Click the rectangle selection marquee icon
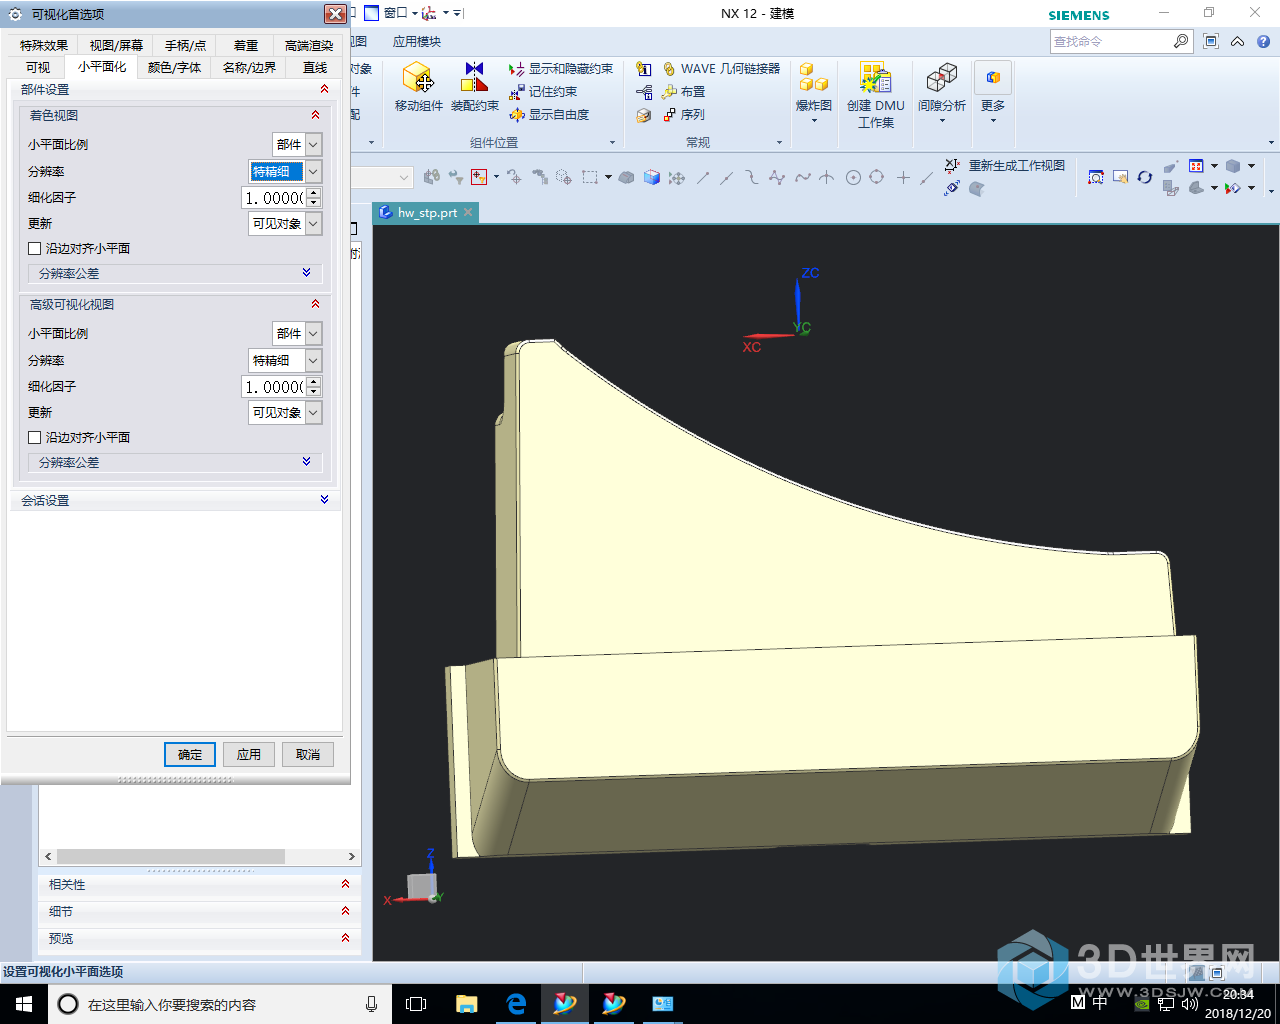1280x1024 pixels. 590,177
